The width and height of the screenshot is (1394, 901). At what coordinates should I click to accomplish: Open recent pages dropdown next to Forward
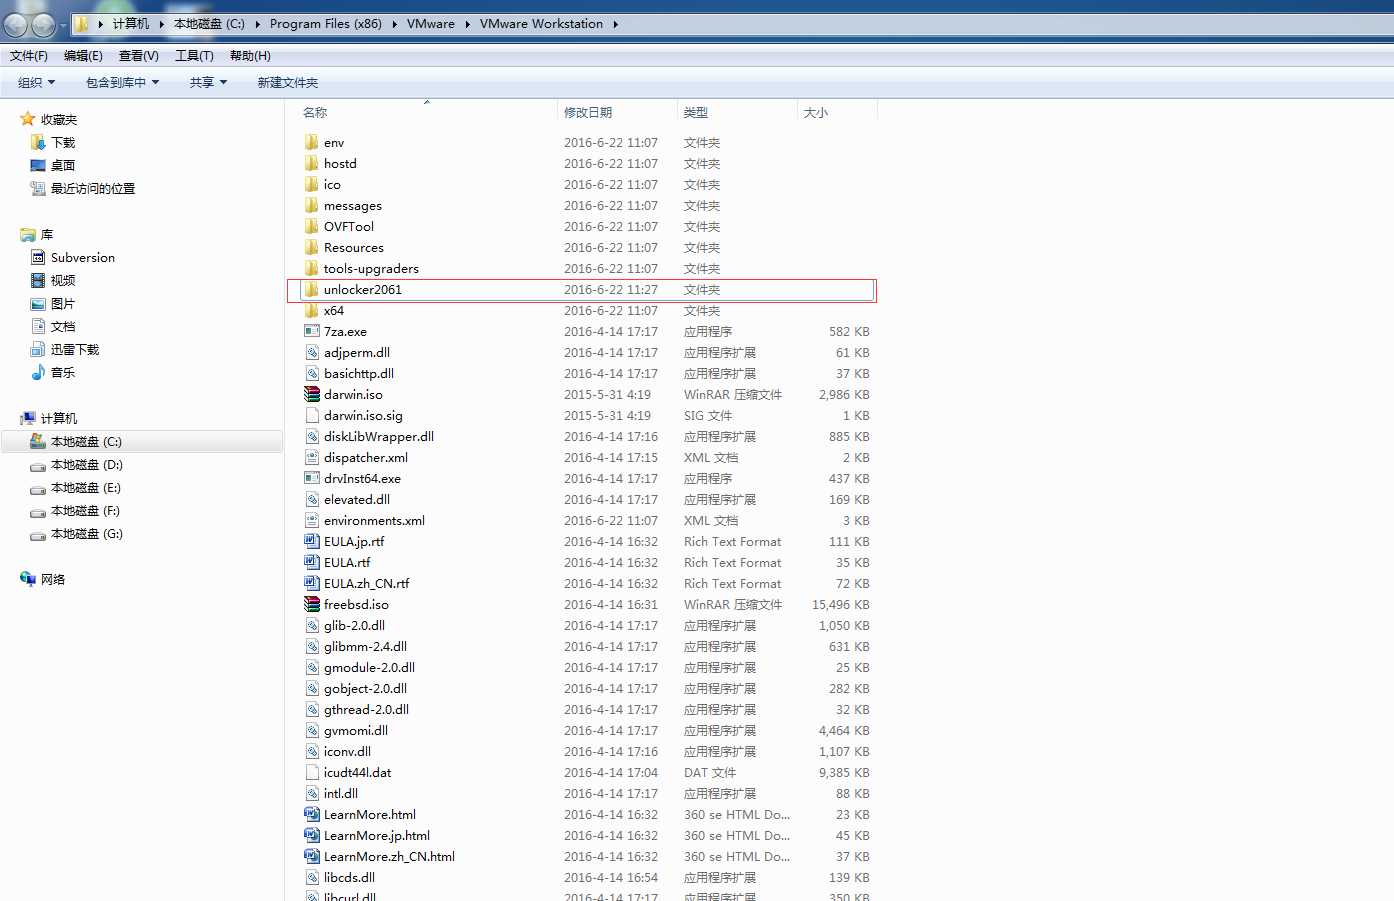point(63,24)
